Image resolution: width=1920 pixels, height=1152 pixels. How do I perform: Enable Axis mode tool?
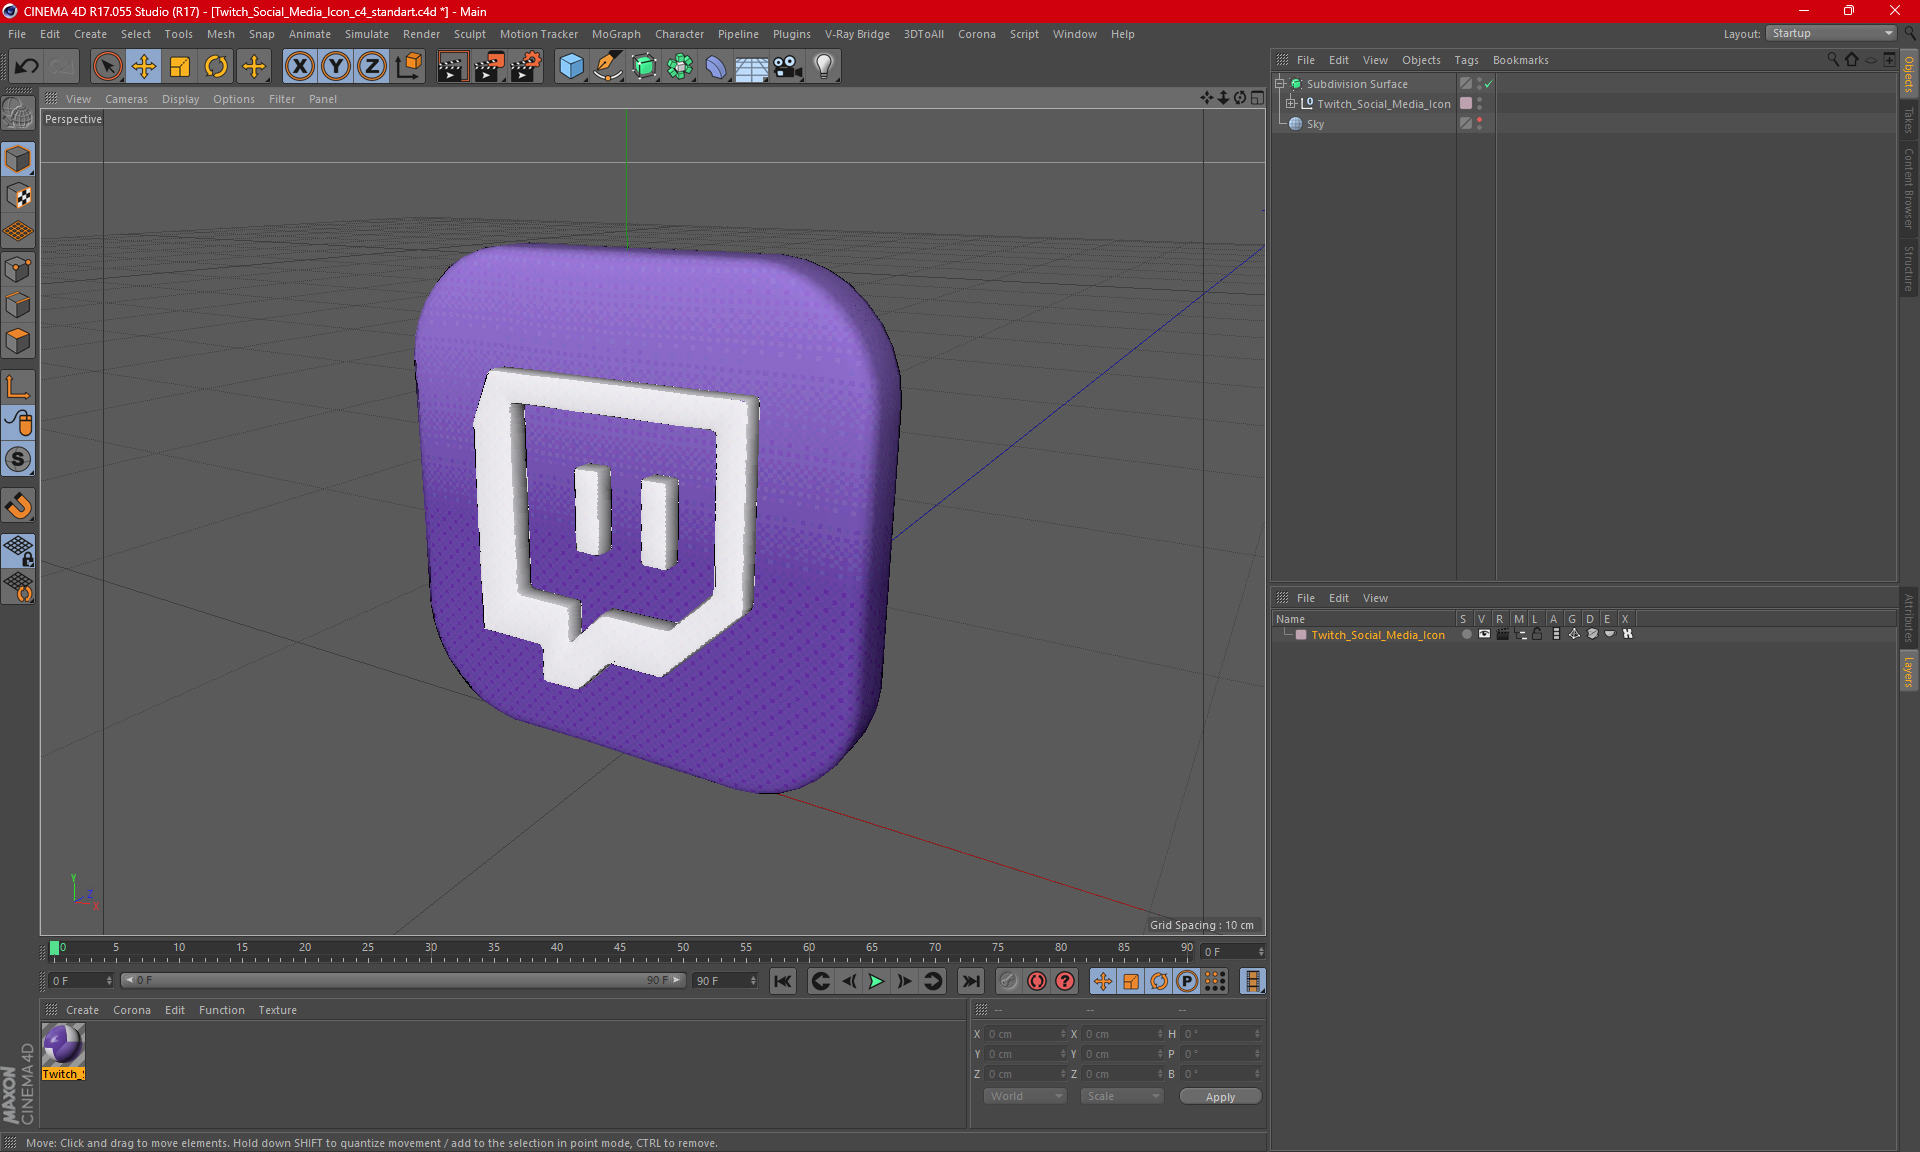coord(18,387)
